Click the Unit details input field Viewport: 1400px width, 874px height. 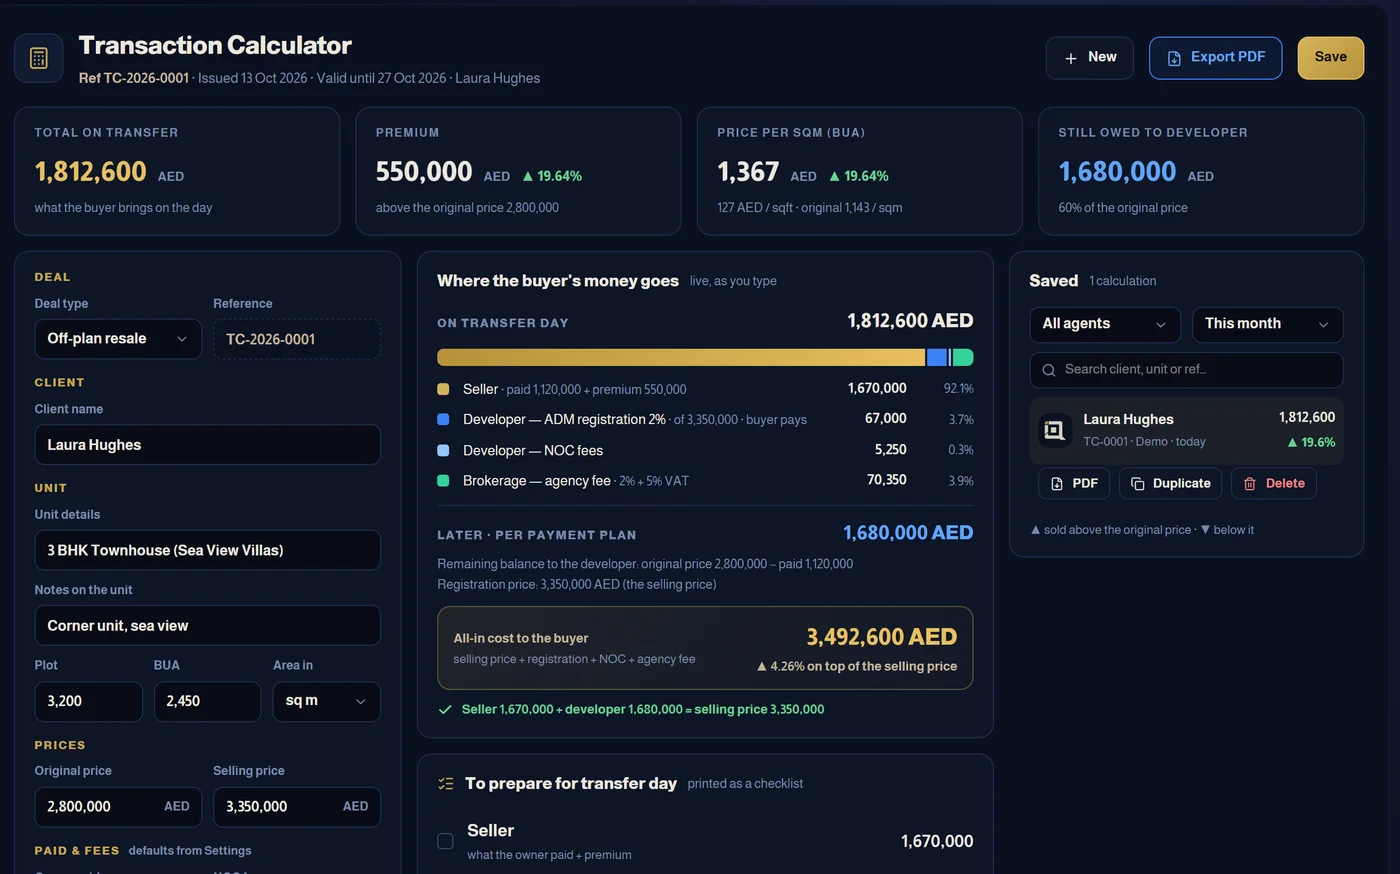coord(207,550)
